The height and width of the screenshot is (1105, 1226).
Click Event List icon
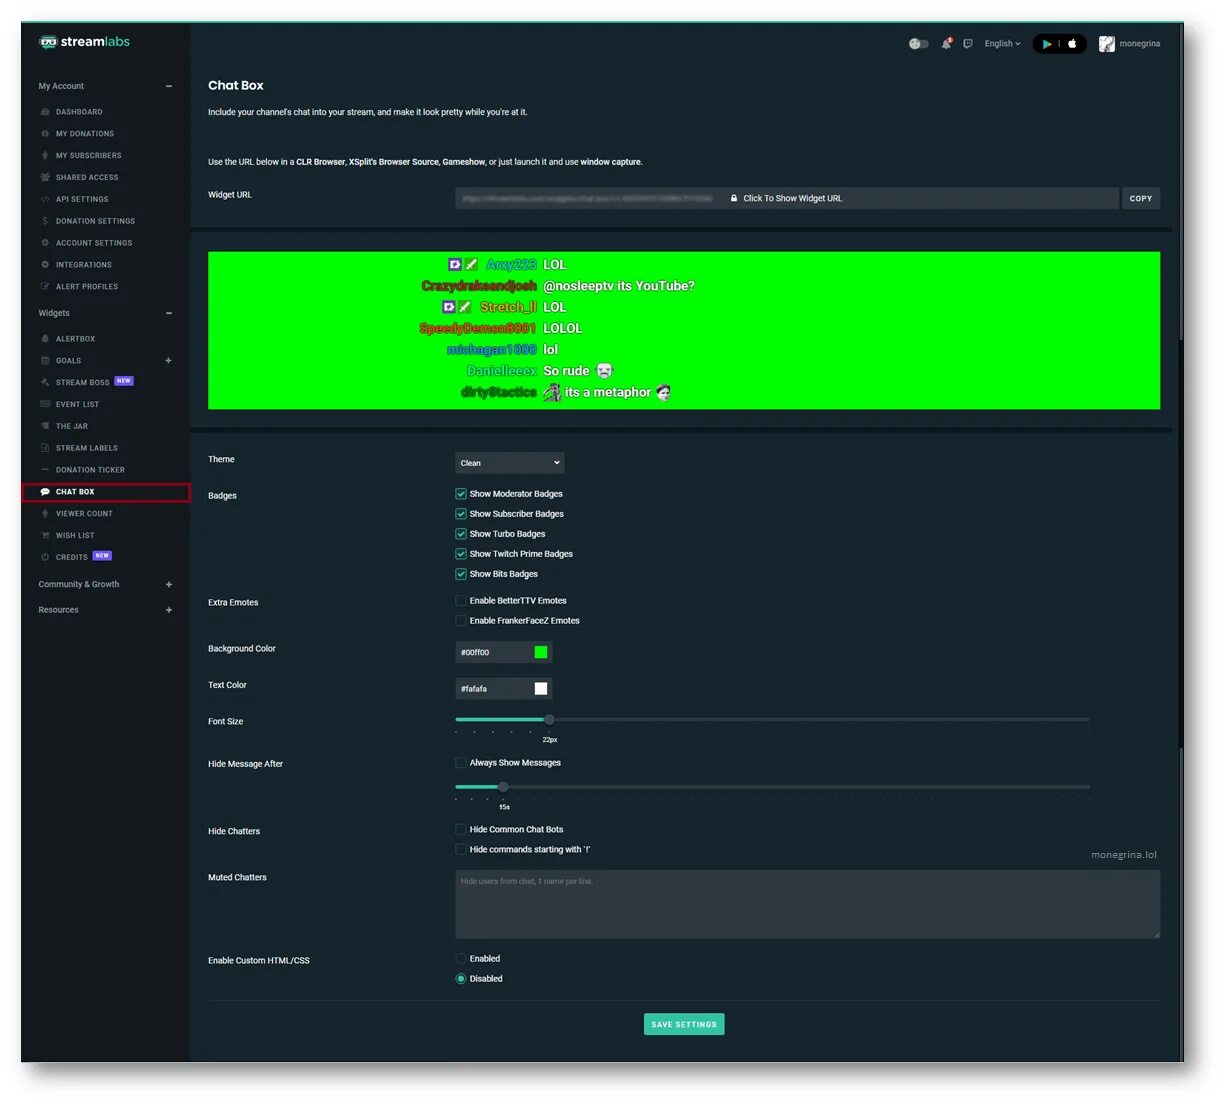coord(45,405)
